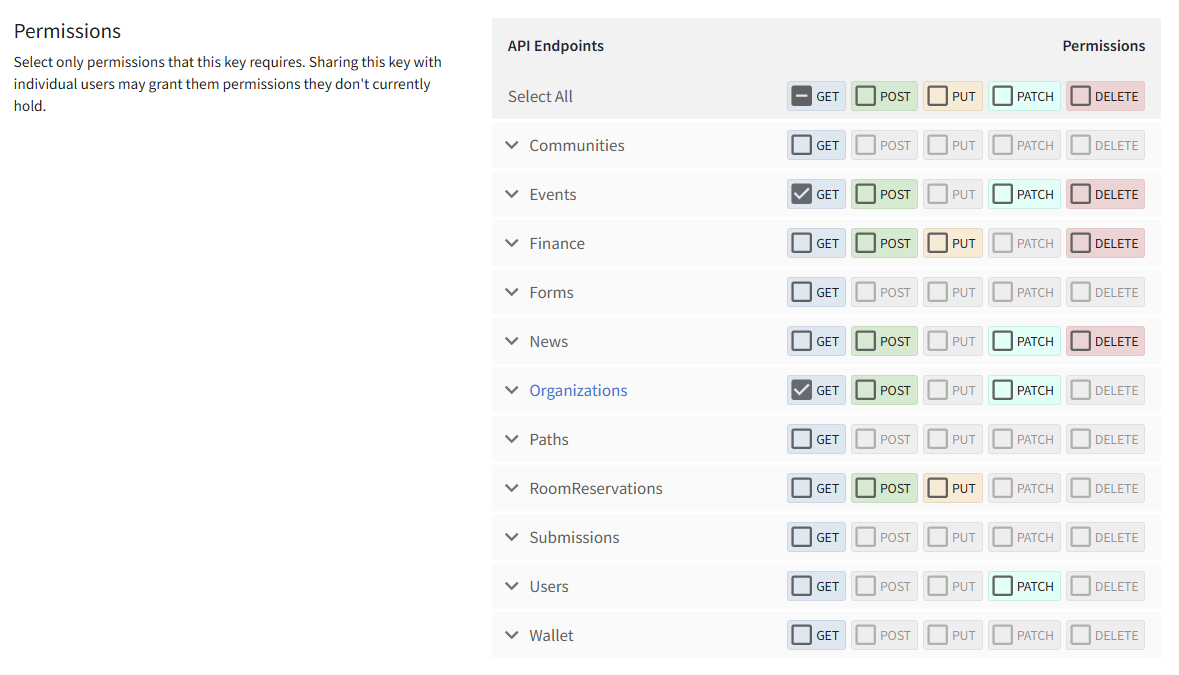Disable GET permission for Organizations

pyautogui.click(x=800, y=390)
